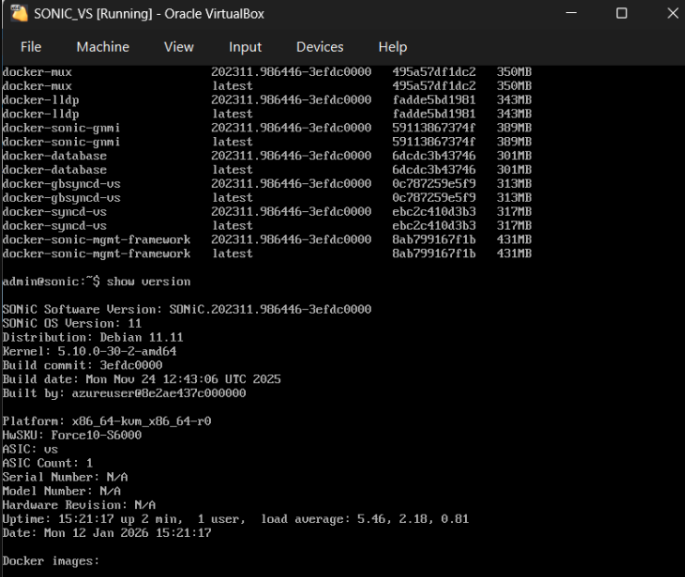Click 'docker-syncd-vs' row tagged latest
The image size is (685, 577).
click(267, 225)
